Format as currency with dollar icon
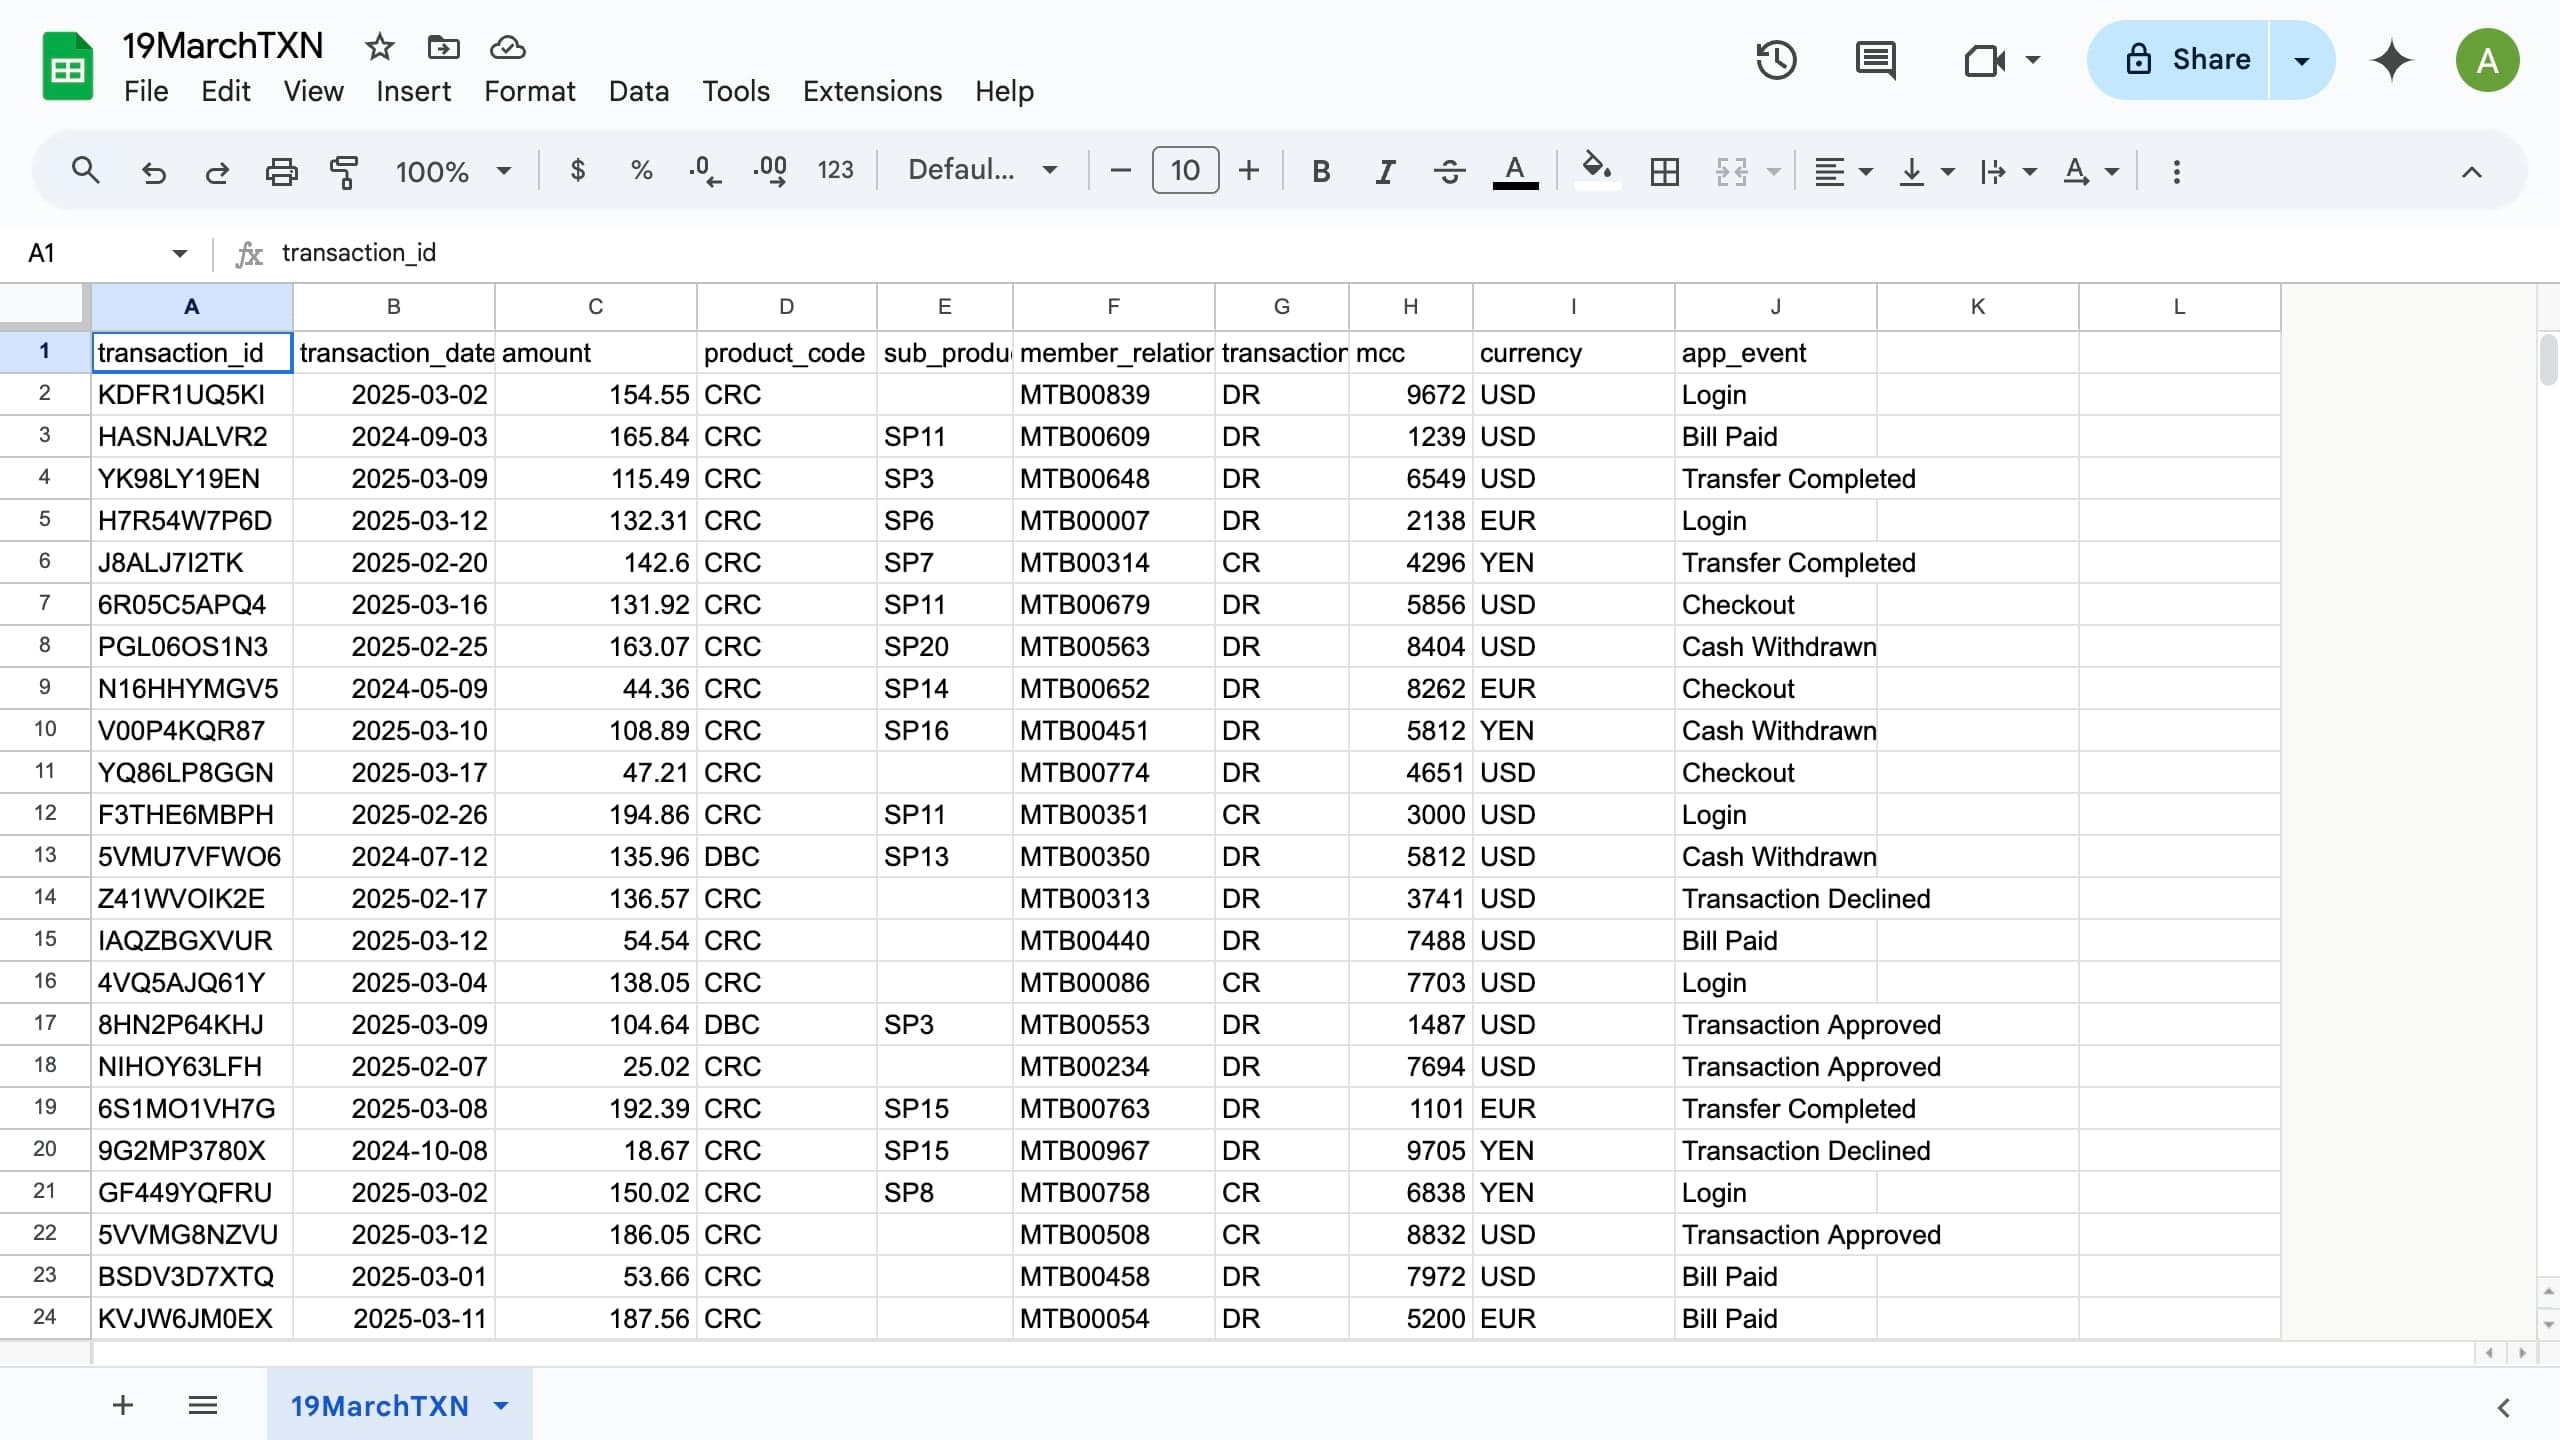Viewport: 2560px width, 1440px height. pos(577,171)
